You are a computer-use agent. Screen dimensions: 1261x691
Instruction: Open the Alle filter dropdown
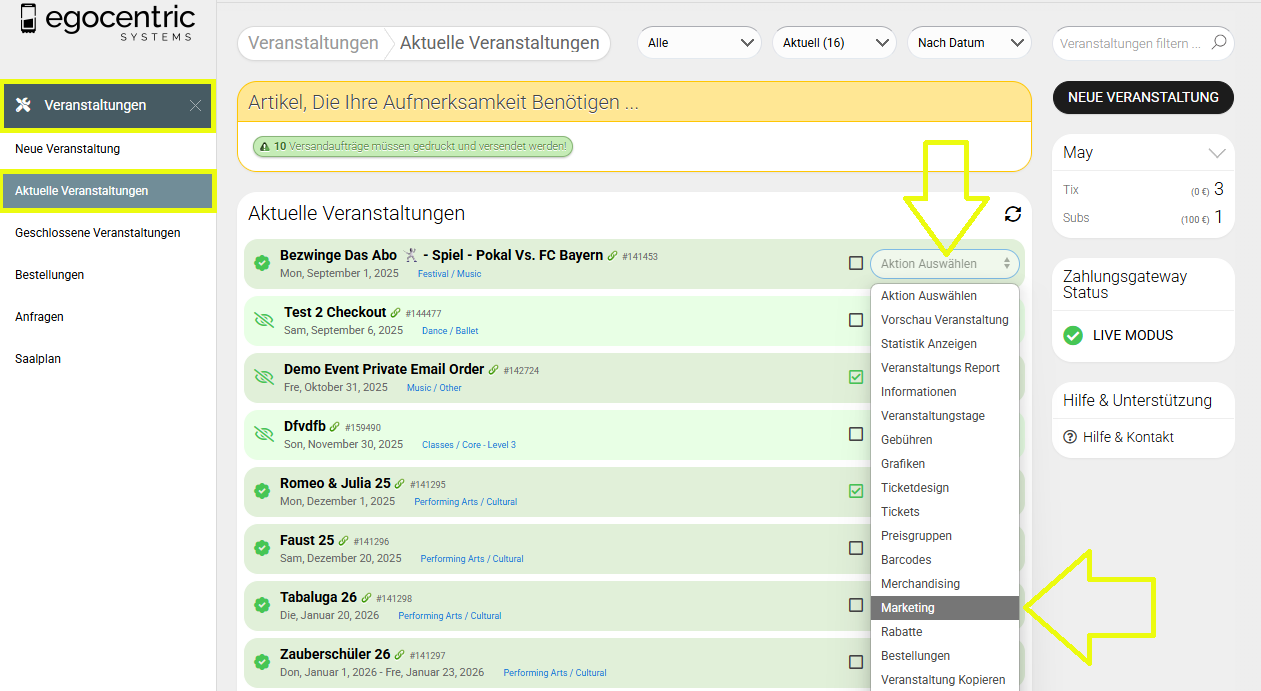click(700, 43)
